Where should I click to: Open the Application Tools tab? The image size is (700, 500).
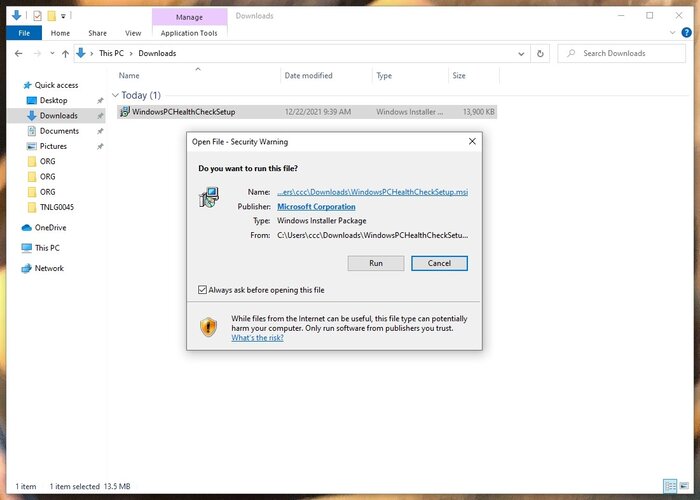(x=189, y=33)
